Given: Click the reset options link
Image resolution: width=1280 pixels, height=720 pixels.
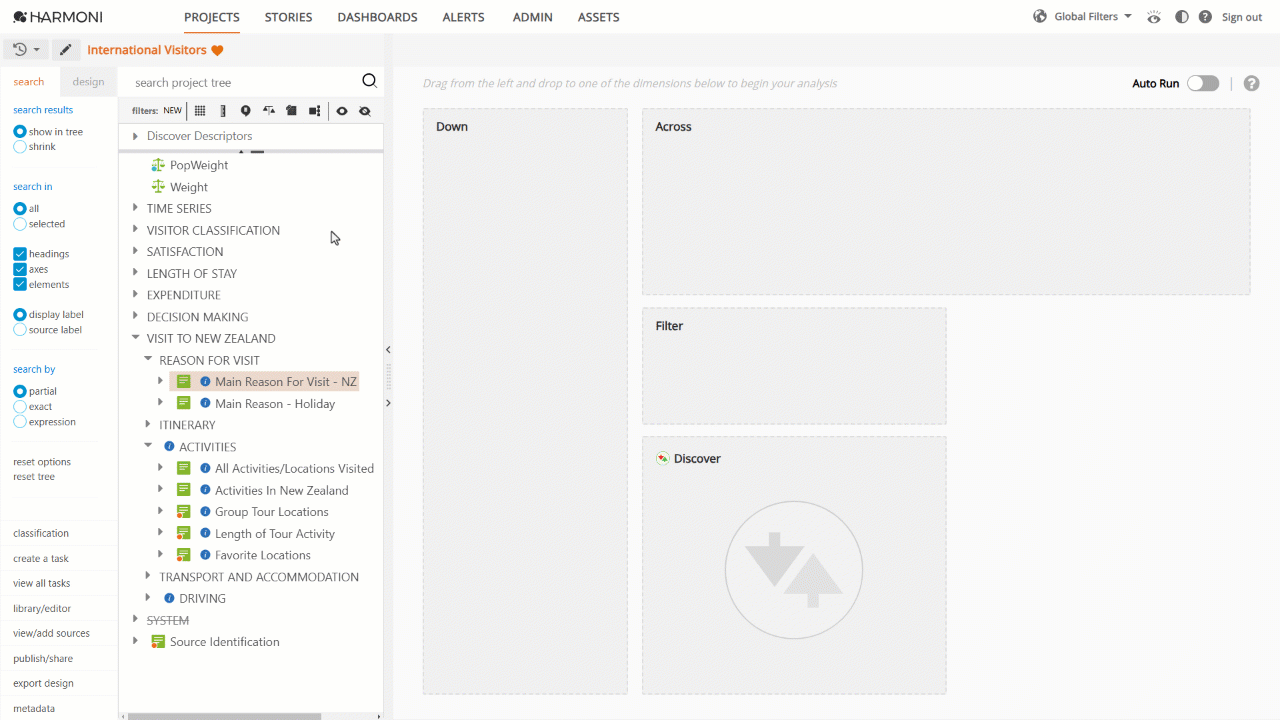Looking at the screenshot, I should coord(42,462).
